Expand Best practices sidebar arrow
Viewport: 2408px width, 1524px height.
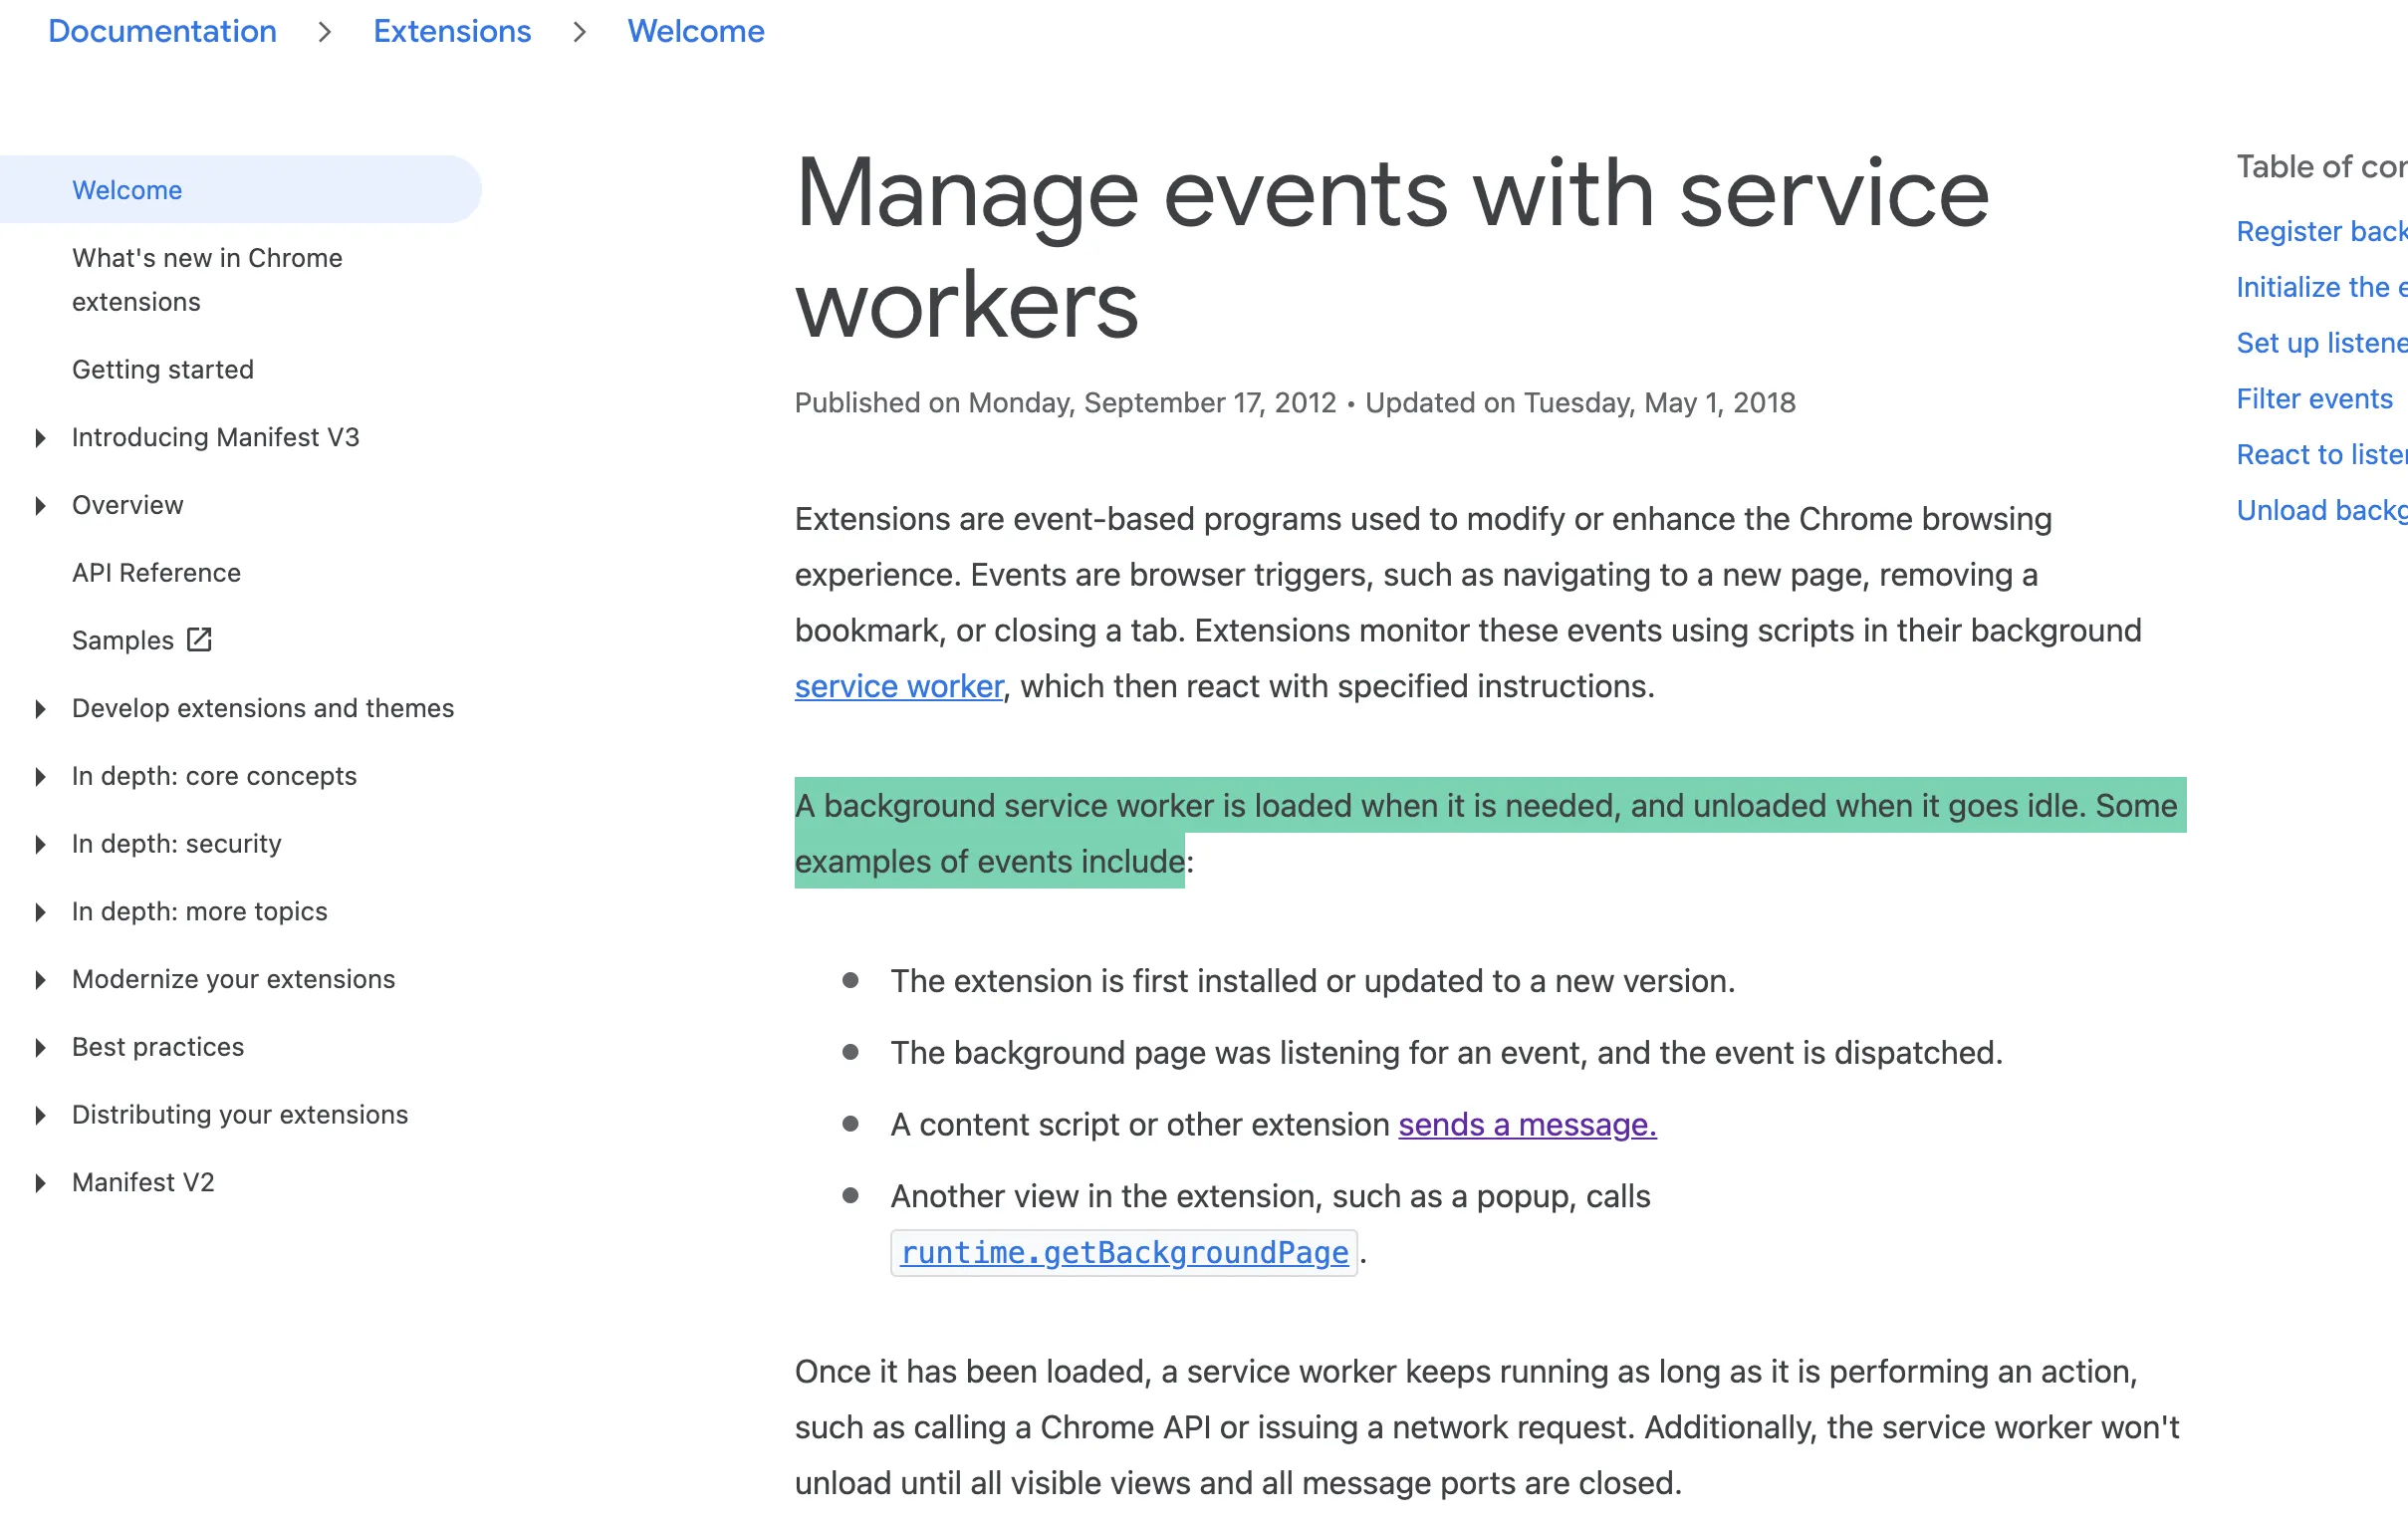pos(40,1047)
